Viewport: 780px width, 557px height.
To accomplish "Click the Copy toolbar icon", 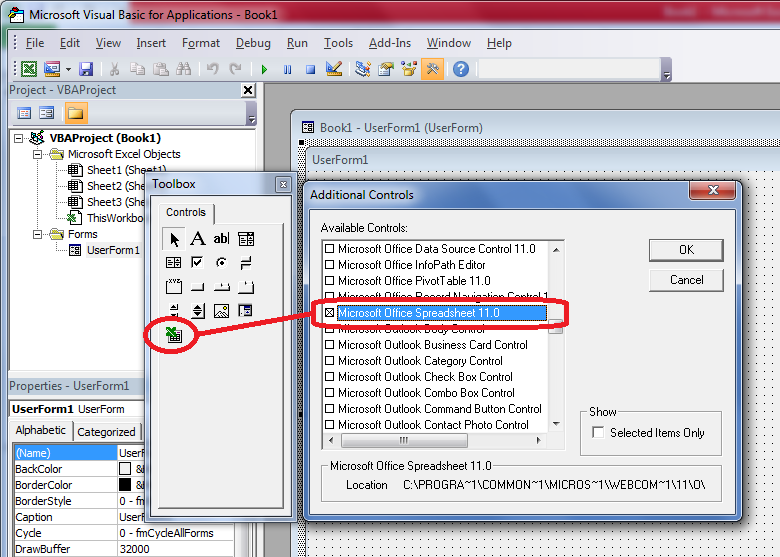I will pyautogui.click(x=137, y=69).
